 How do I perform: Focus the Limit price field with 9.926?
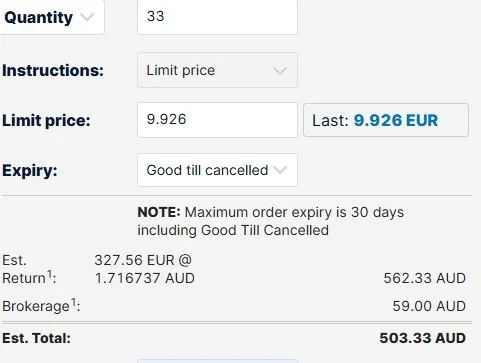(217, 120)
